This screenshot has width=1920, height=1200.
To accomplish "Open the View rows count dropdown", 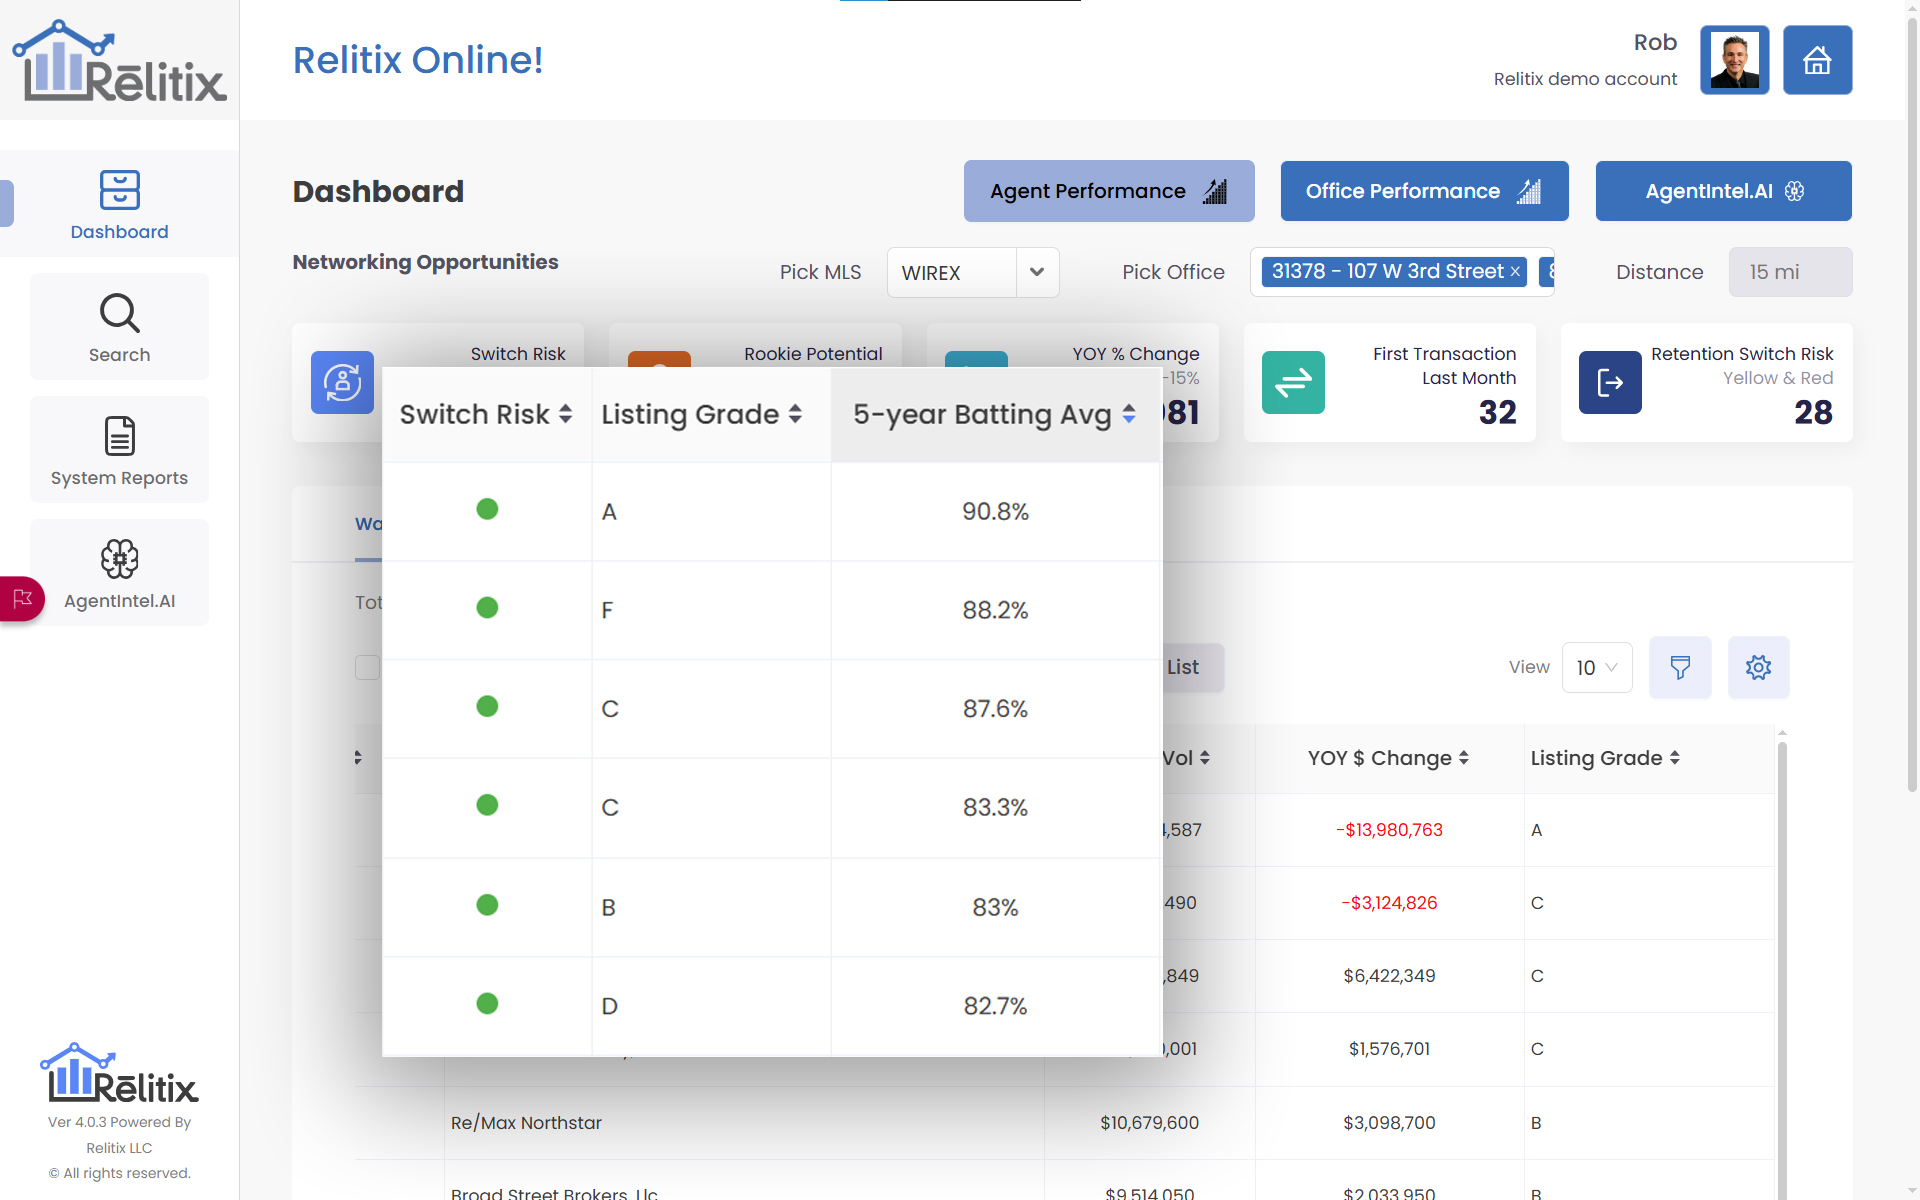I will [x=1596, y=667].
